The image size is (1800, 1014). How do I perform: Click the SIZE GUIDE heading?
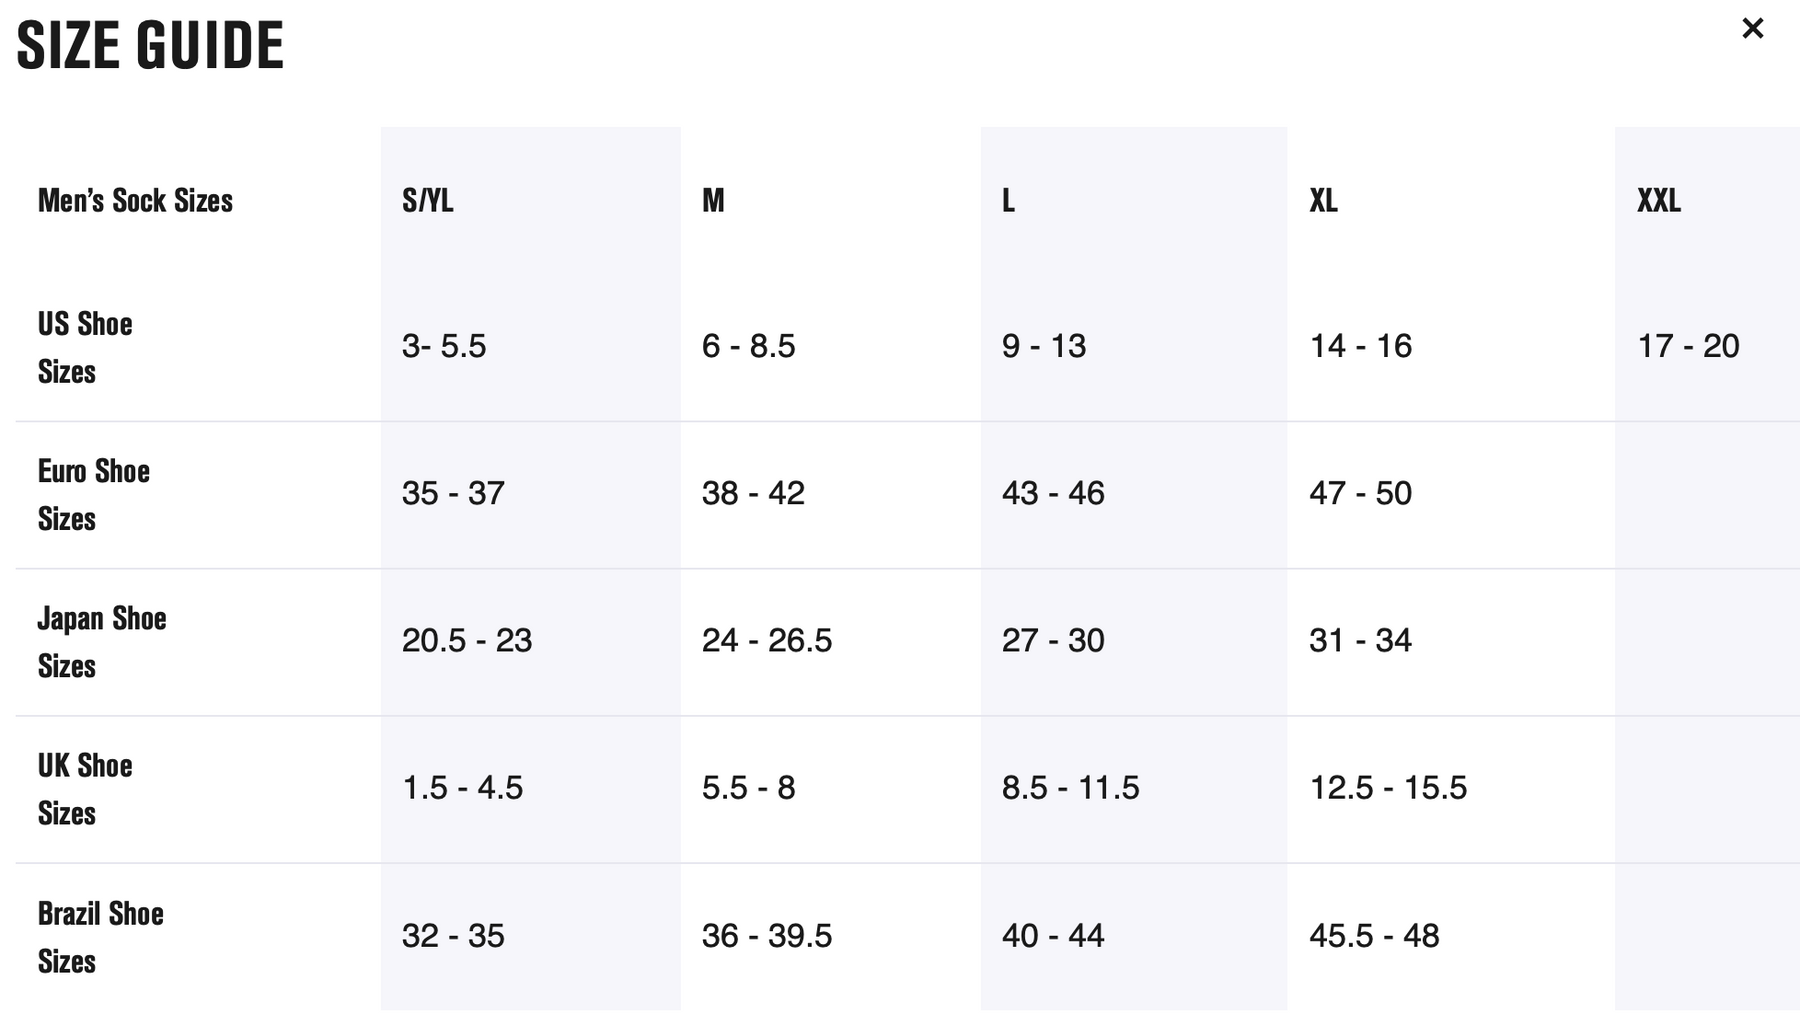tap(150, 45)
